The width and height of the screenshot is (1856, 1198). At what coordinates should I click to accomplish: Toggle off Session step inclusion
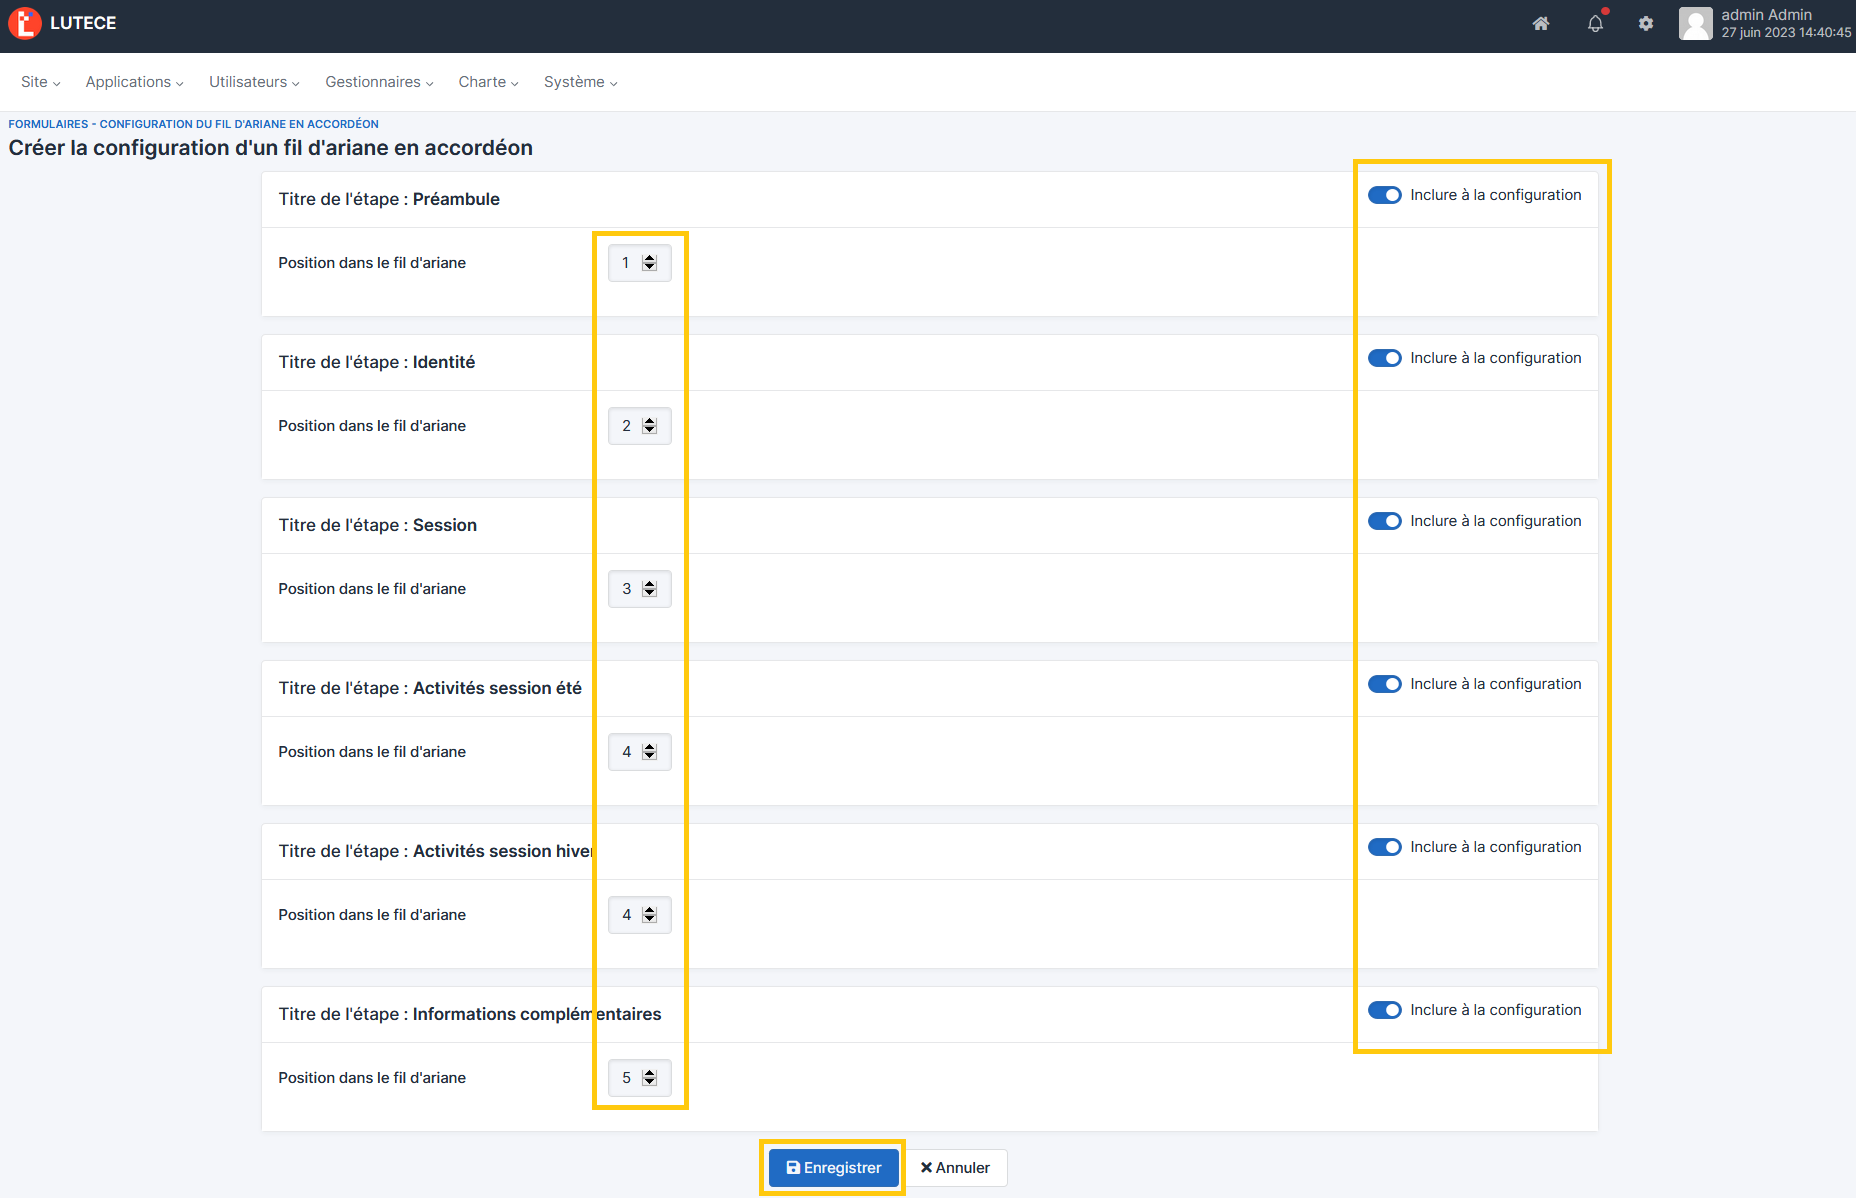[x=1385, y=521]
